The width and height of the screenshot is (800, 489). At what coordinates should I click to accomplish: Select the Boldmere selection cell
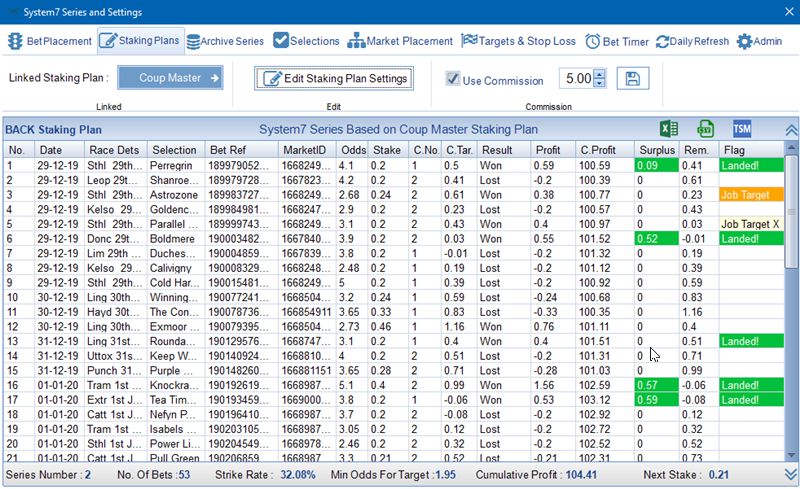click(x=176, y=239)
